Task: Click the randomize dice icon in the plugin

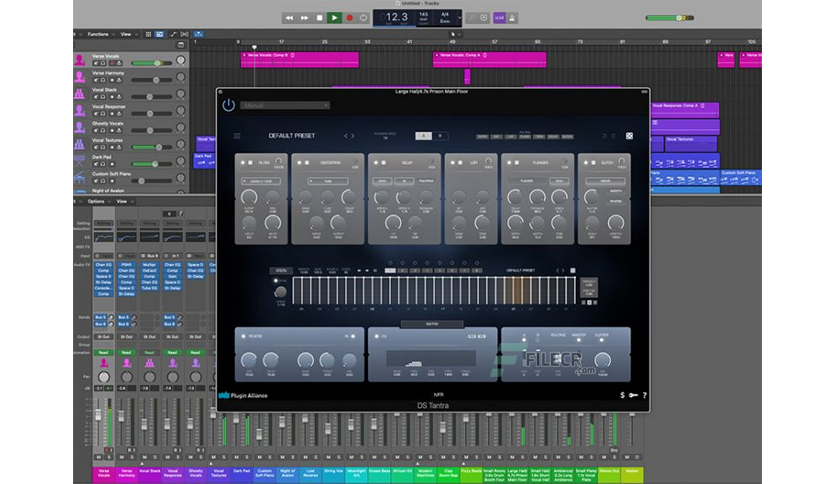Action: [629, 136]
